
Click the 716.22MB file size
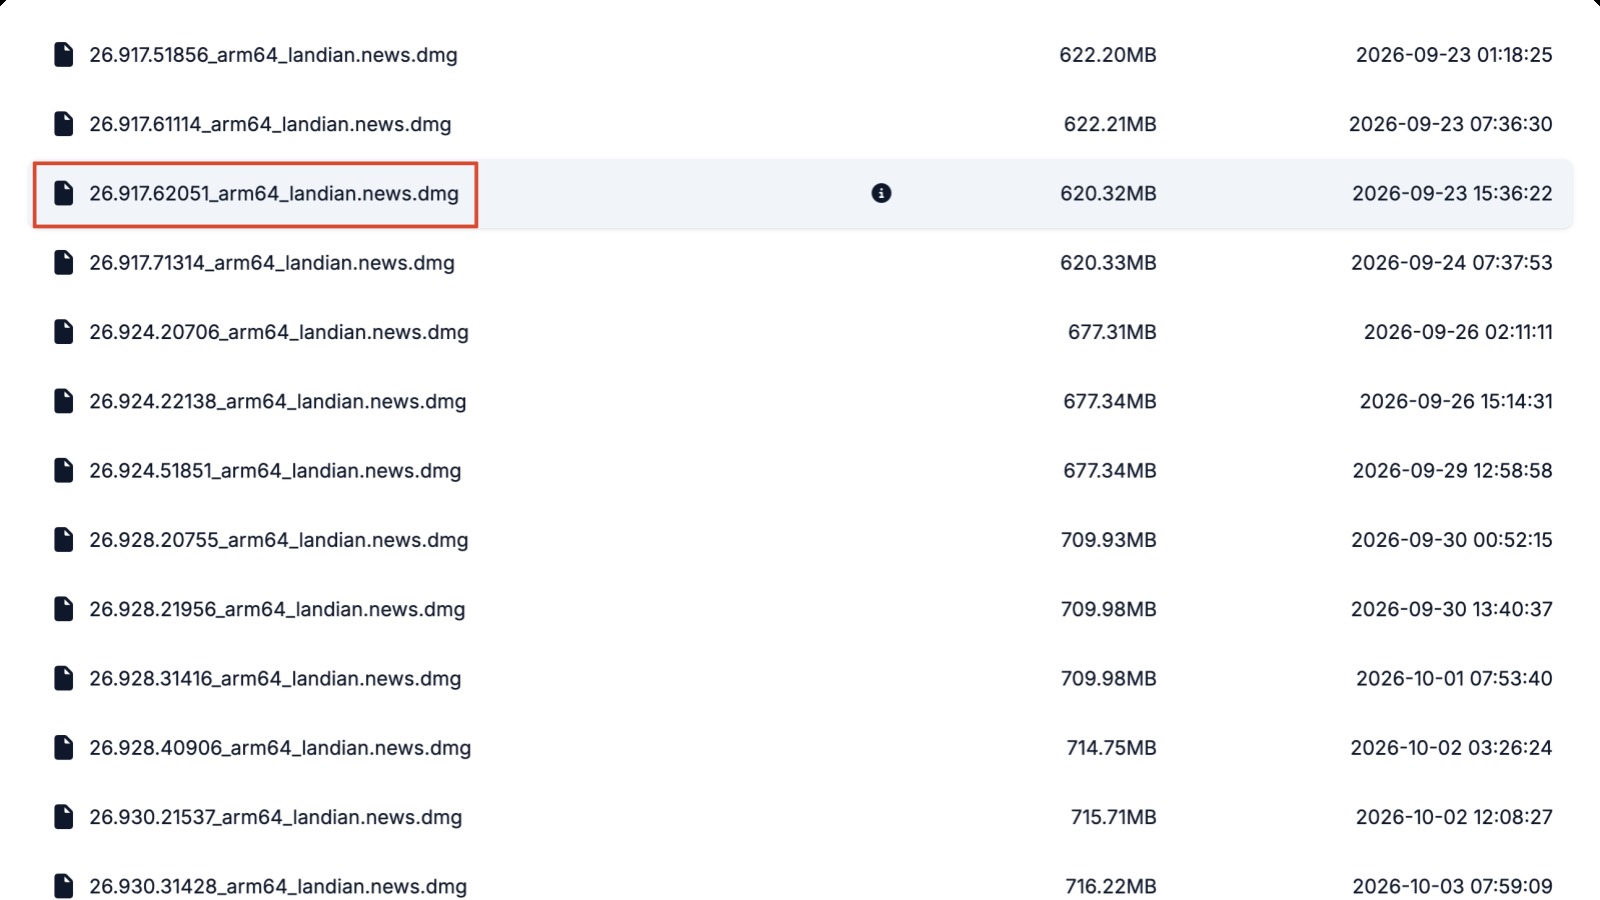click(1111, 886)
